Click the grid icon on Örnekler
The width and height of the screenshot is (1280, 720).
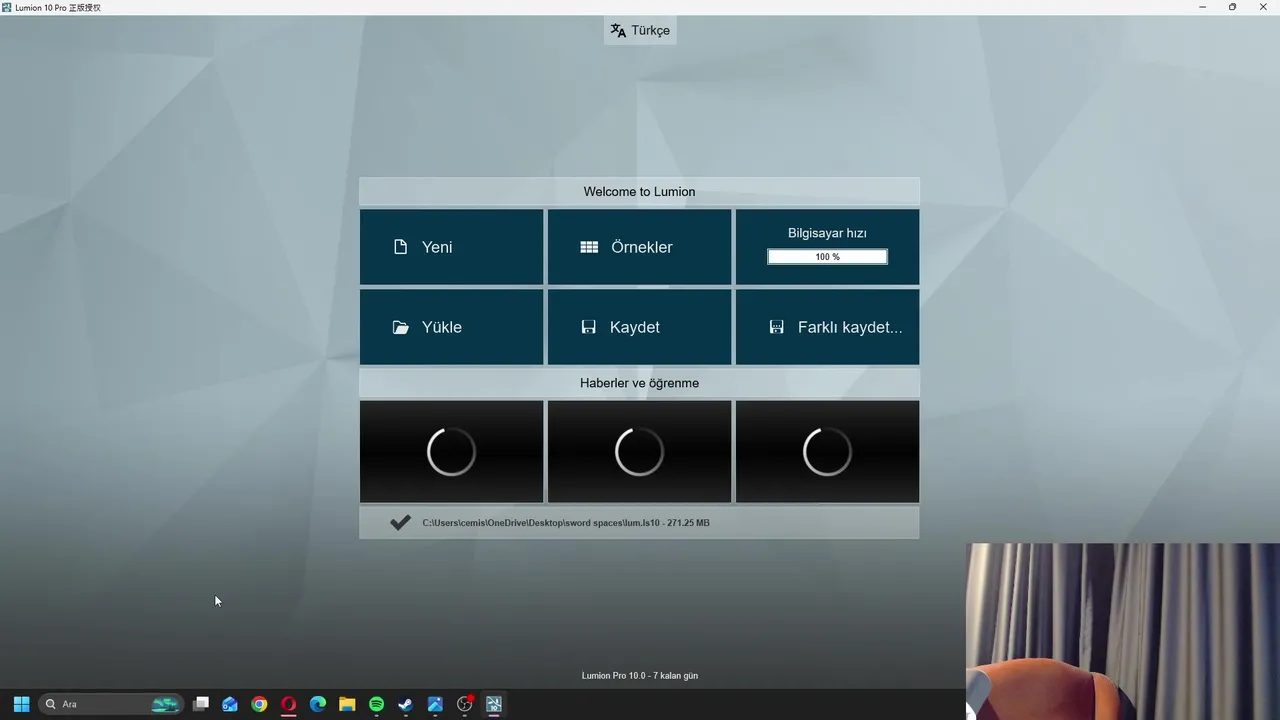589,247
